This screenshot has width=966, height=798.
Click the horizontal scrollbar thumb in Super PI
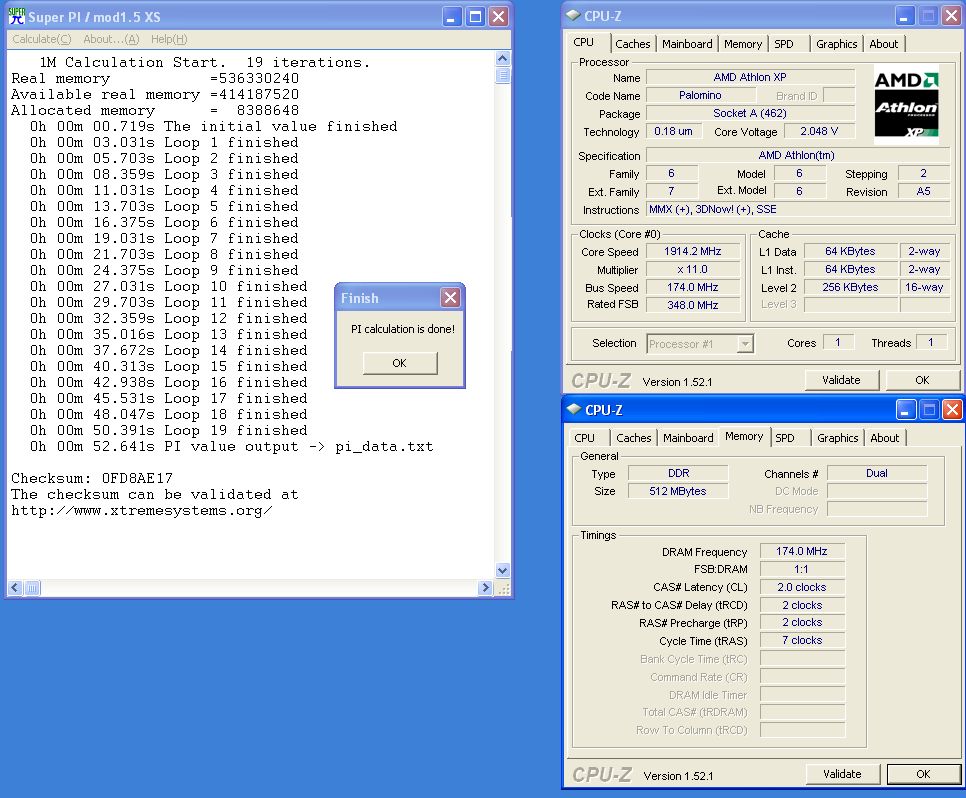[x=32, y=587]
